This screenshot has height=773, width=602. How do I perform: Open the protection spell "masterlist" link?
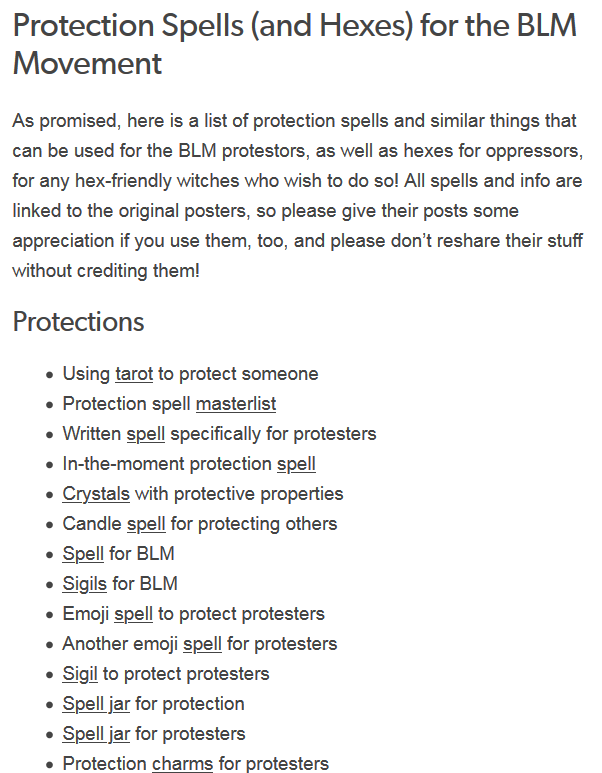point(236,404)
